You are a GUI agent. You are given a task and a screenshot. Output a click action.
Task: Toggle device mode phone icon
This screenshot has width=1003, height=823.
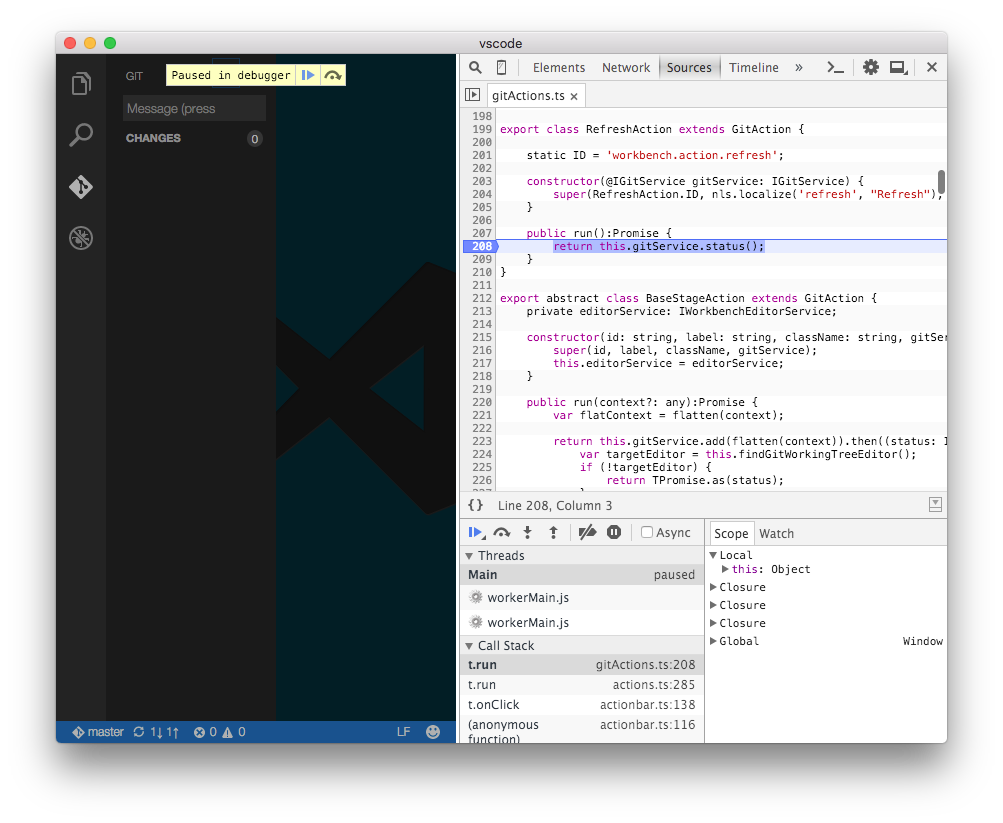coord(501,67)
